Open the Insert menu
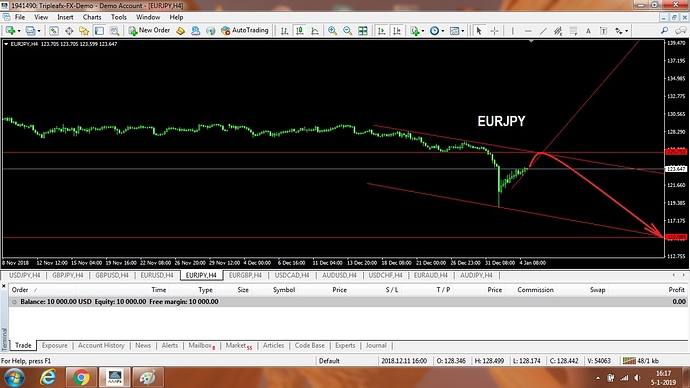The image size is (690, 388). tap(65, 17)
